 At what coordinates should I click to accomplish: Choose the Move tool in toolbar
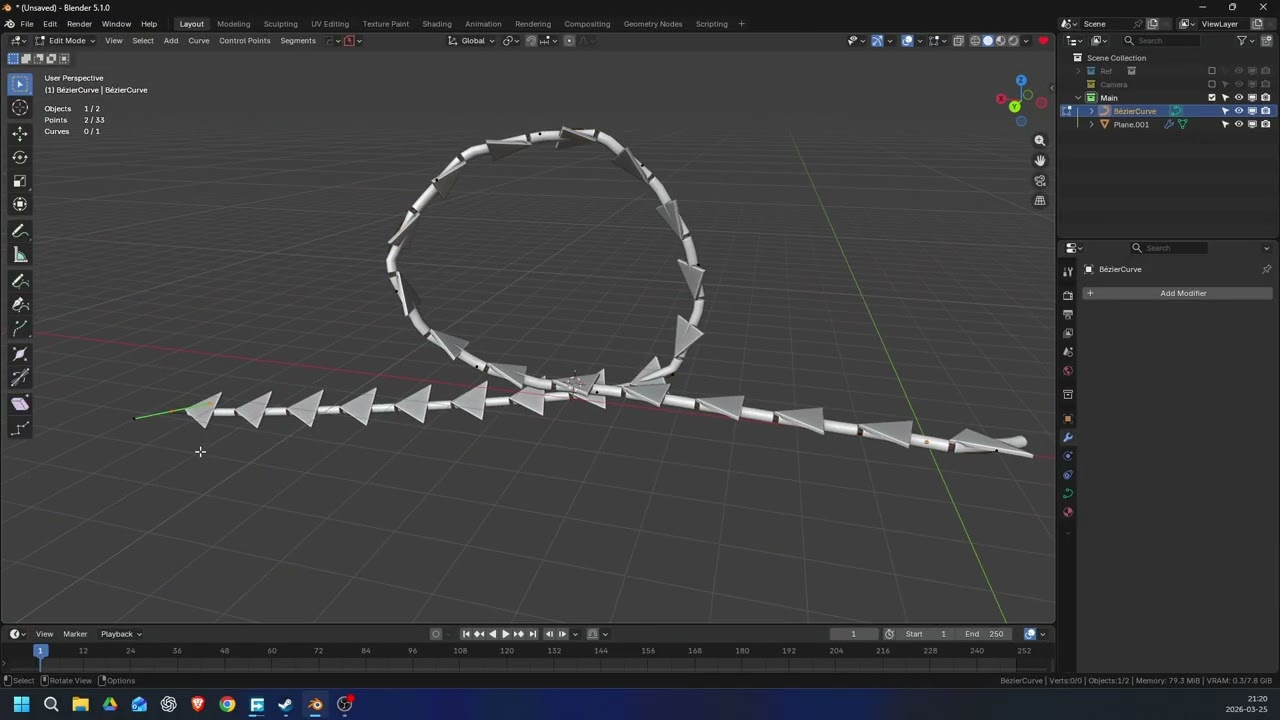(20, 133)
